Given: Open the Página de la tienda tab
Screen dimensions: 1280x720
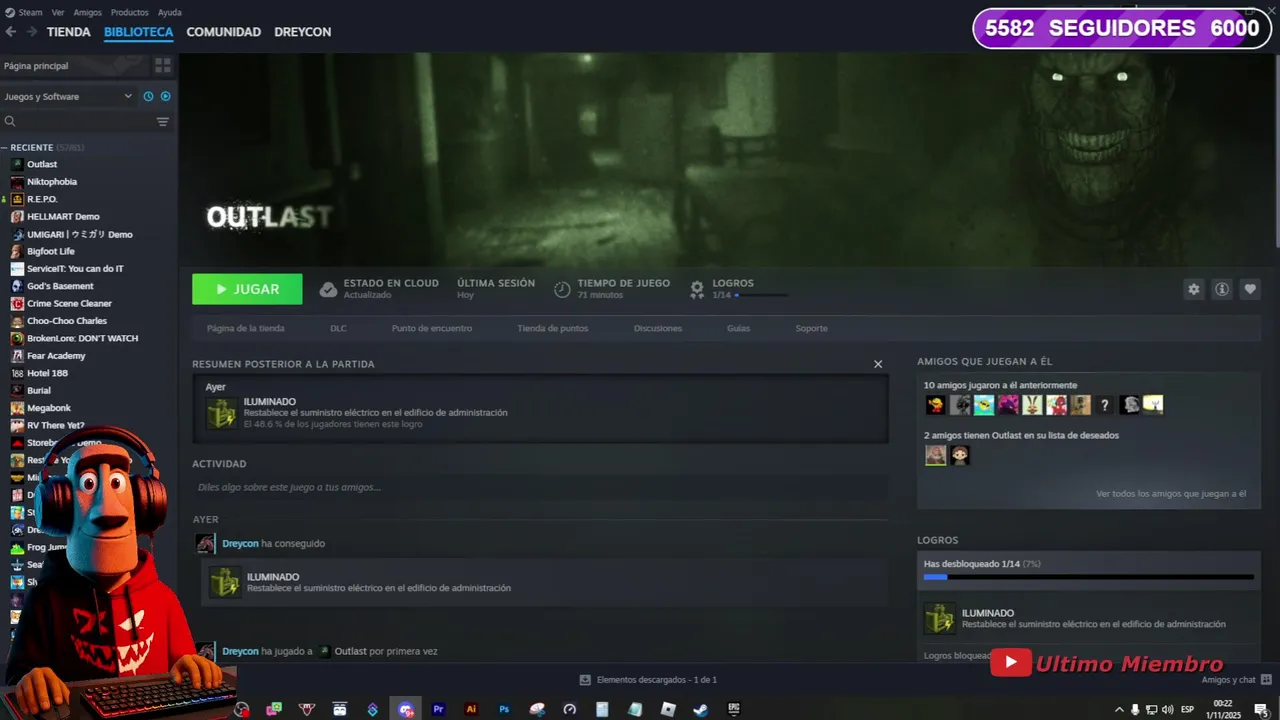Looking at the screenshot, I should click(x=246, y=328).
